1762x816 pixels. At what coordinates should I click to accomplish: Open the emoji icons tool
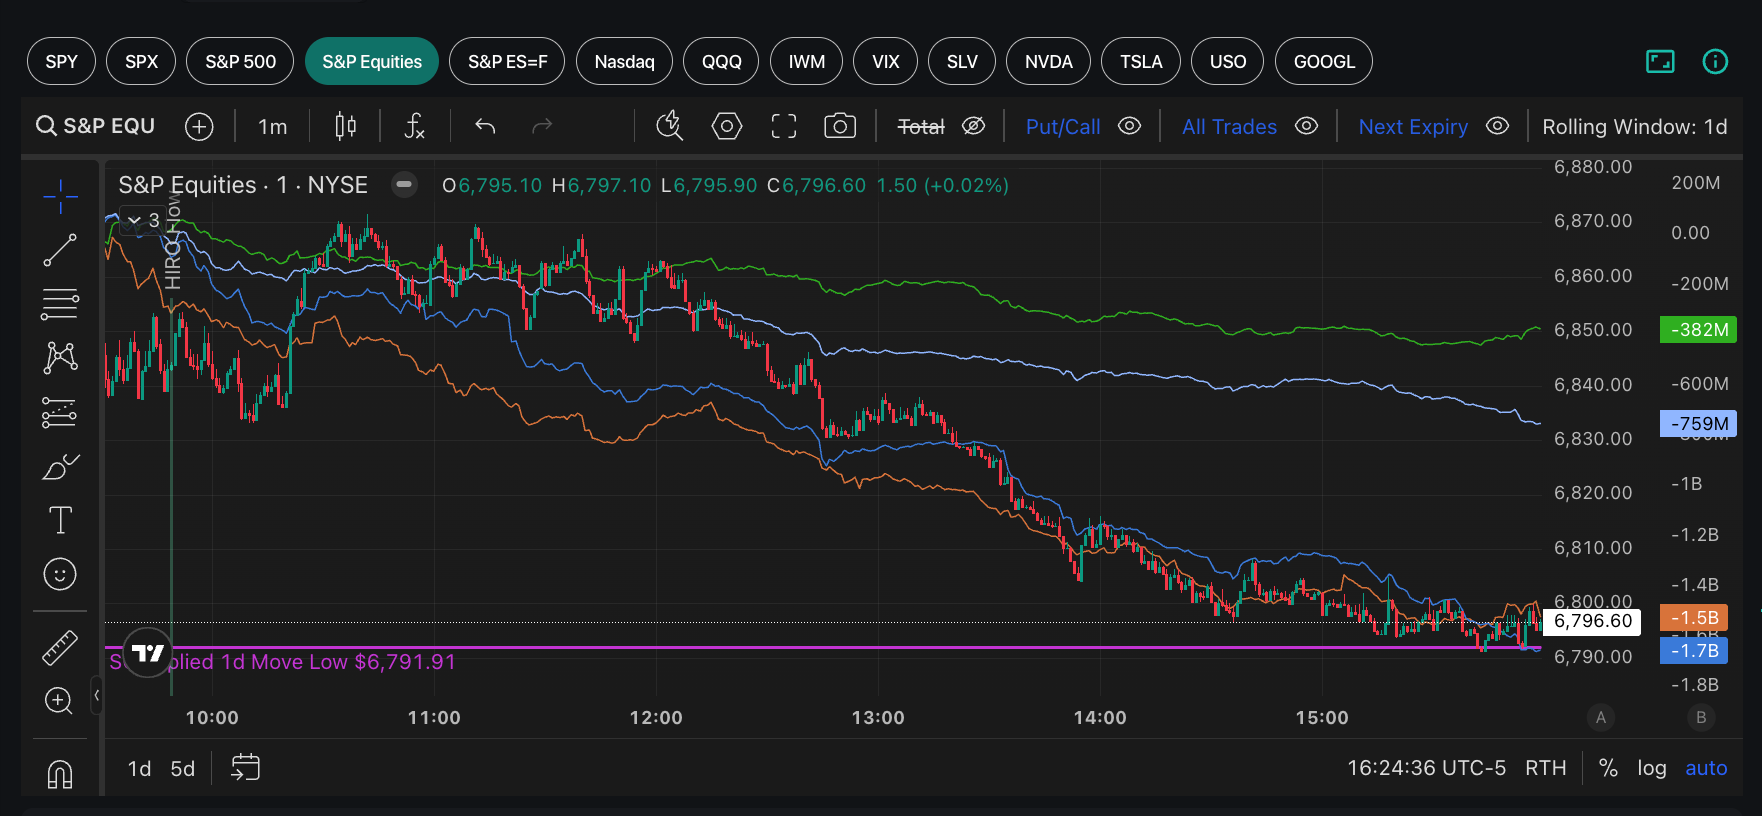click(60, 574)
